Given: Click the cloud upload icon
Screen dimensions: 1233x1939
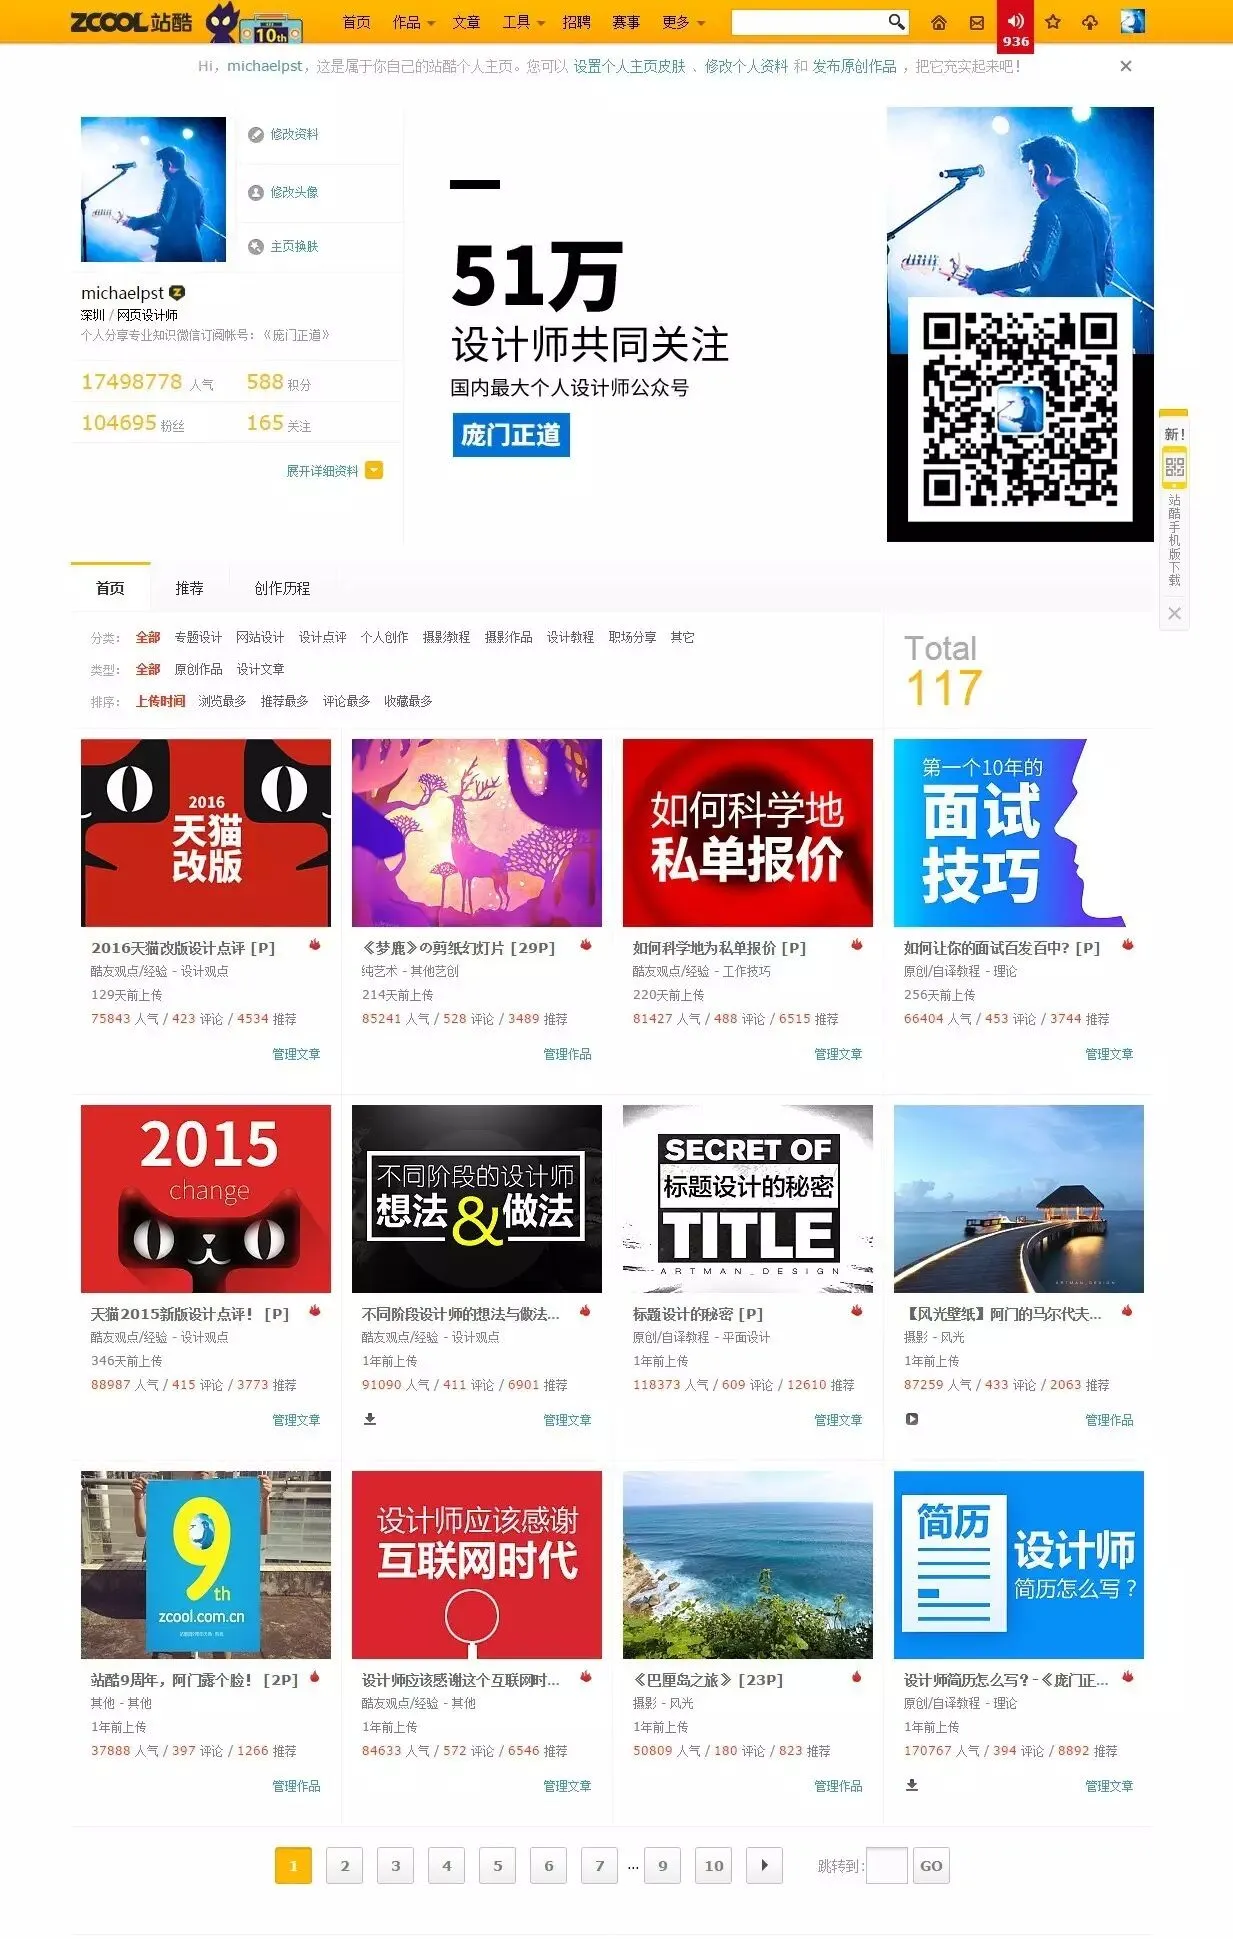Looking at the screenshot, I should pos(1090,22).
